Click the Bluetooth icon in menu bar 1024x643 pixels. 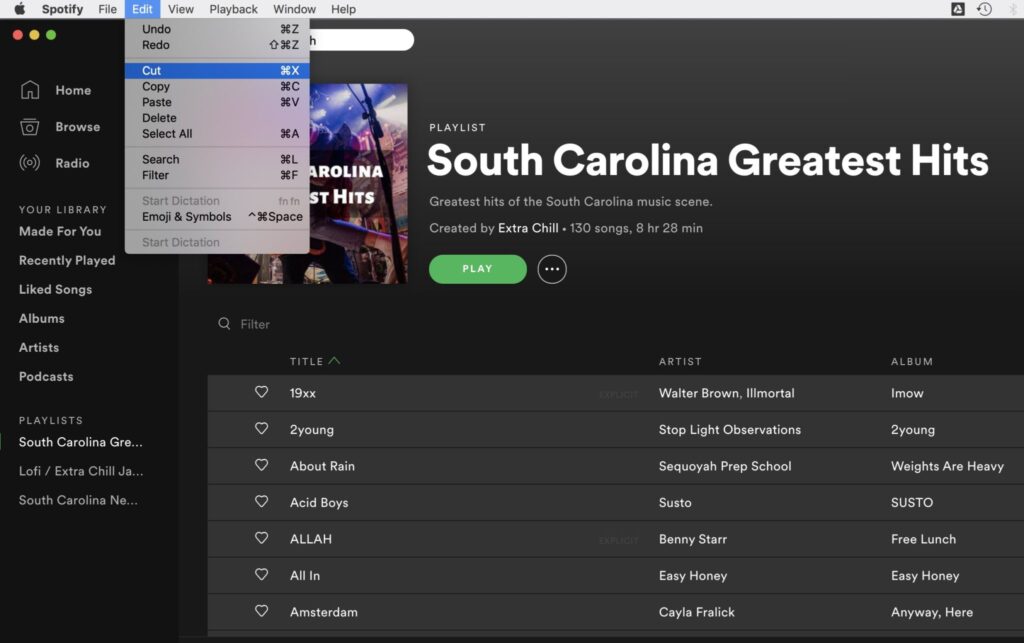click(x=1012, y=9)
